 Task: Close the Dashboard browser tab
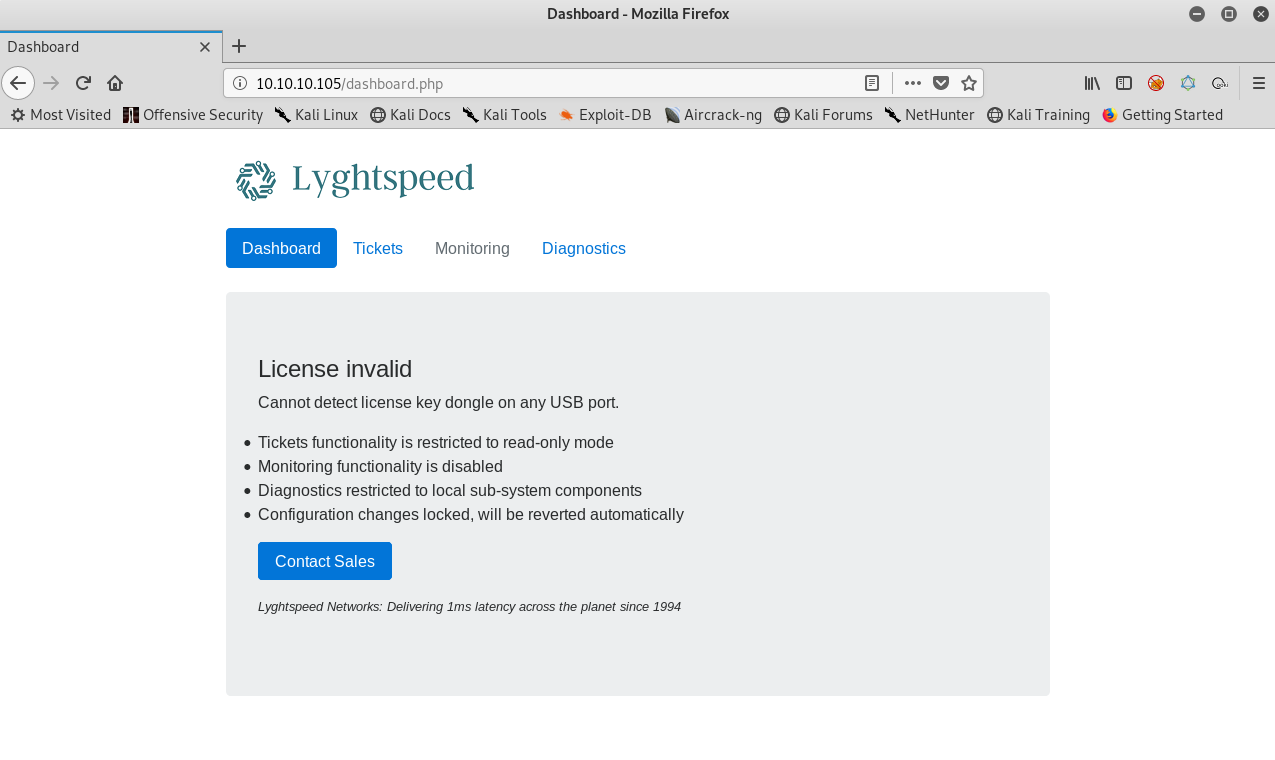[205, 47]
